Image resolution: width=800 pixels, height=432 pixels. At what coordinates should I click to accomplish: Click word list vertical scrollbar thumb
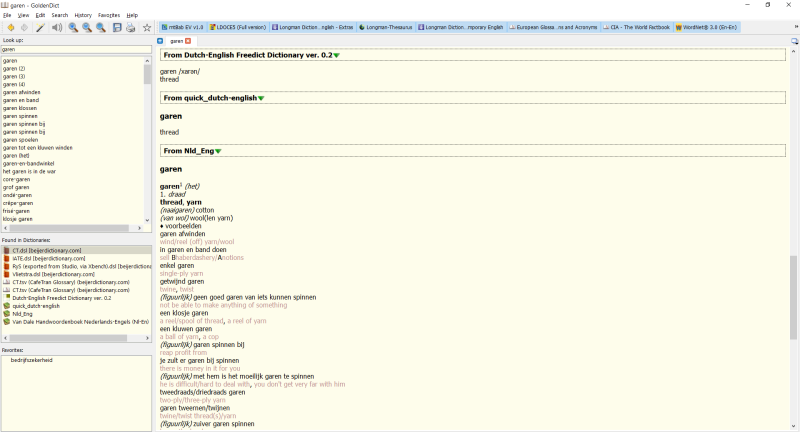pyautogui.click(x=147, y=74)
